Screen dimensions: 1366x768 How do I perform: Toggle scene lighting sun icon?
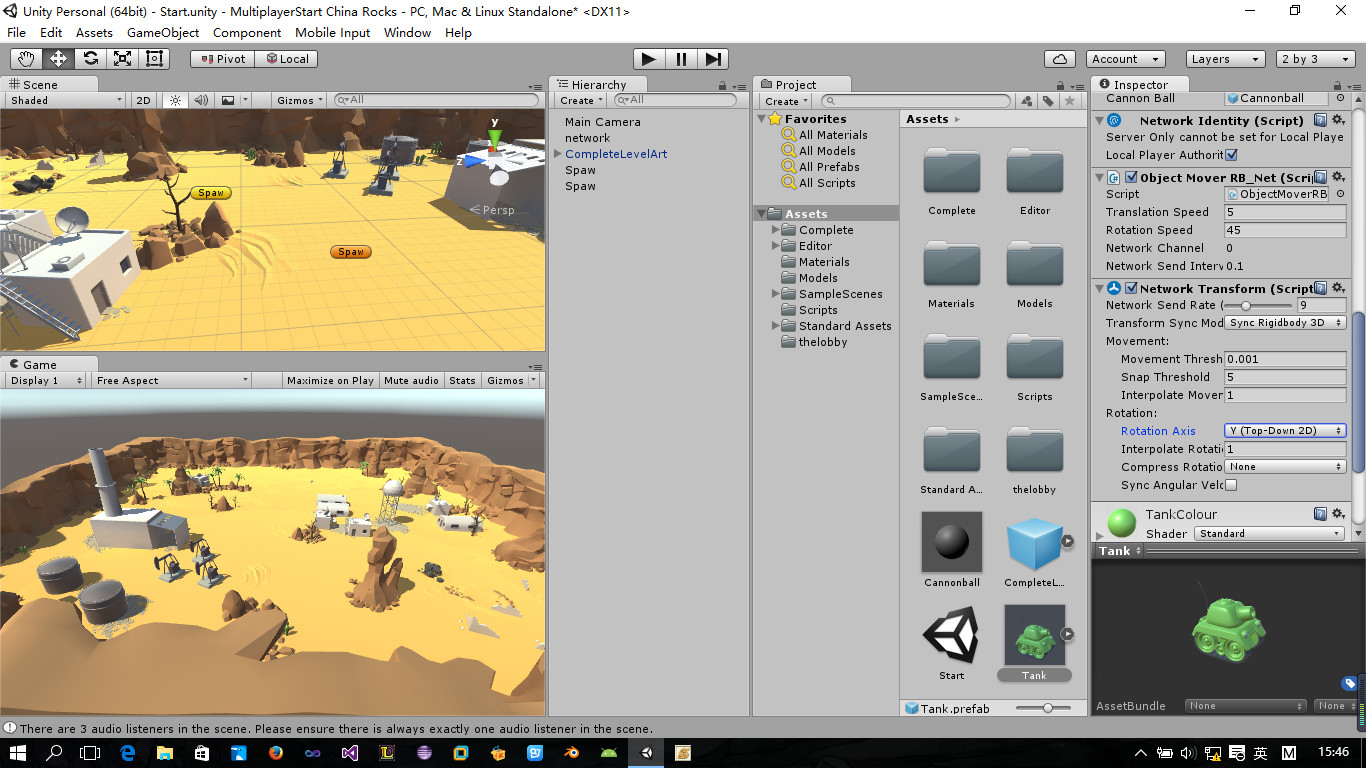coord(176,100)
